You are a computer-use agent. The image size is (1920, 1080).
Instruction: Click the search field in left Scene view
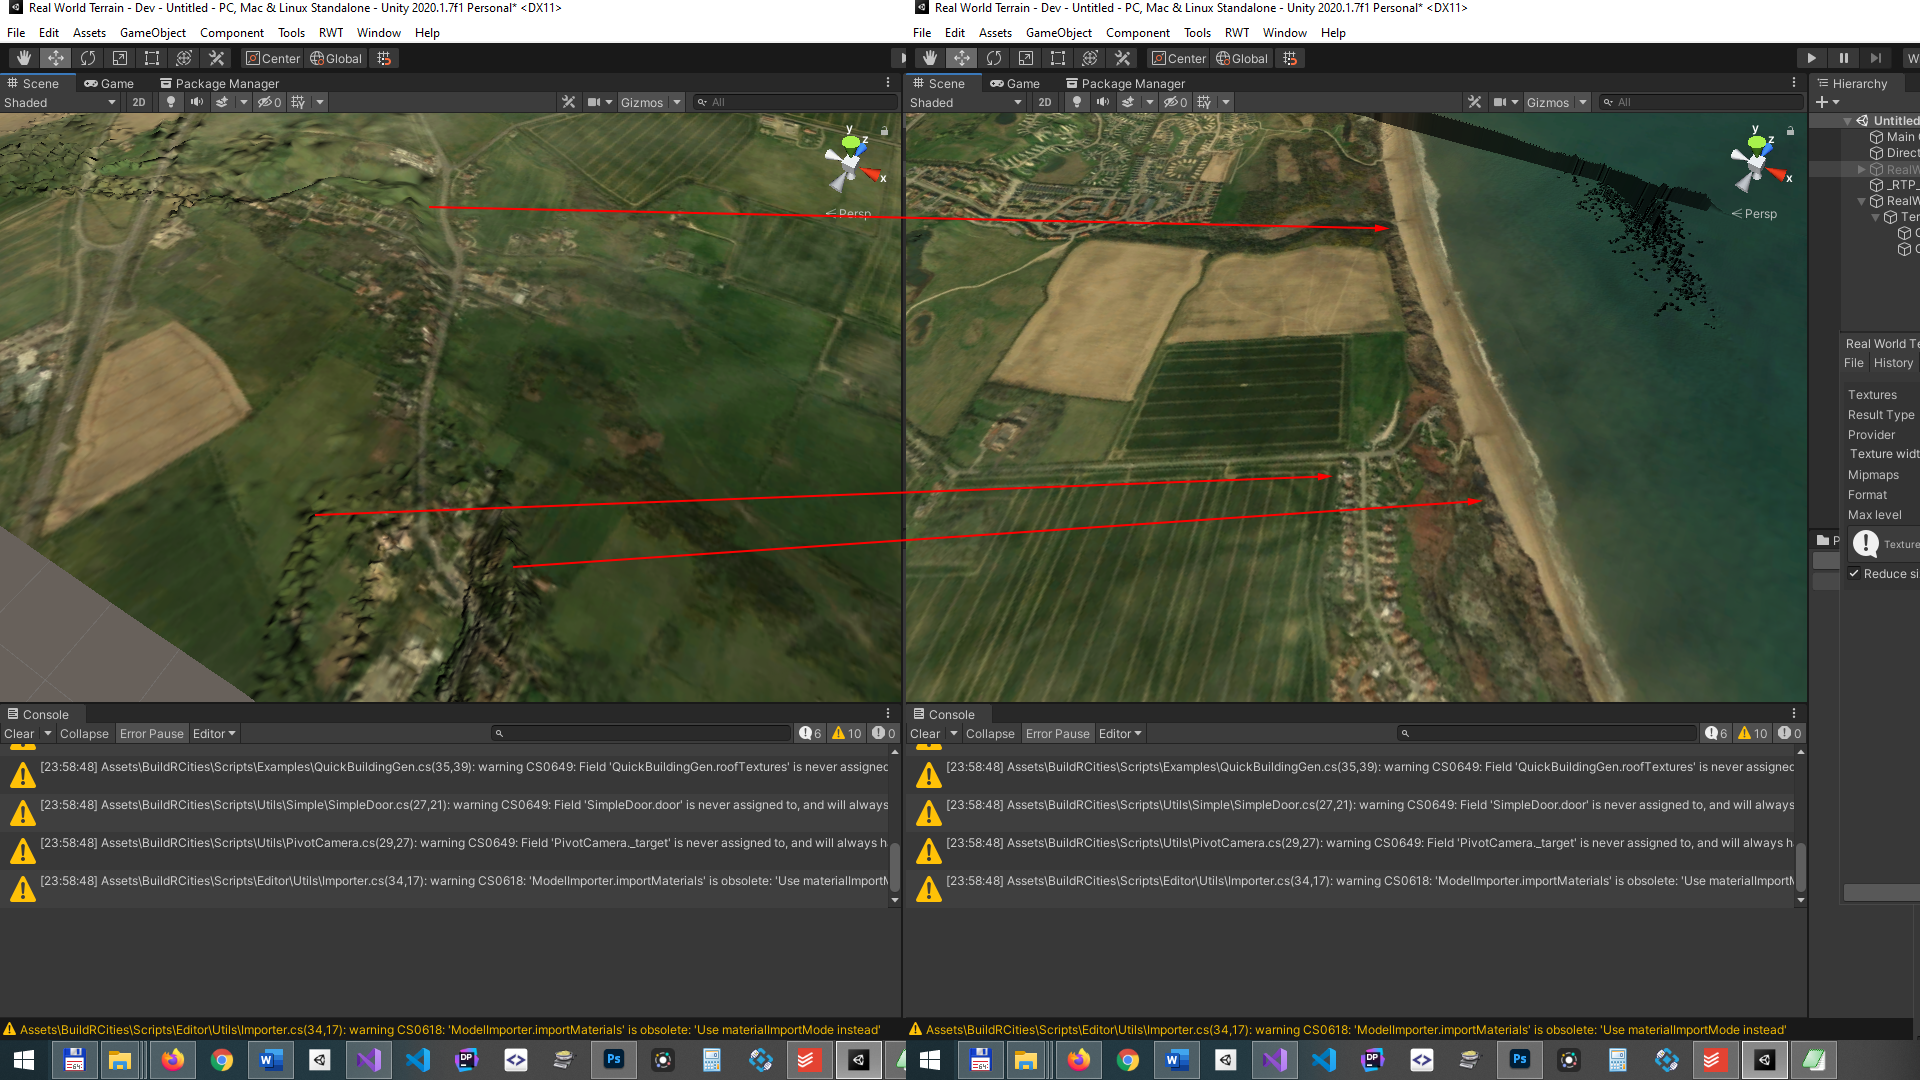795,102
